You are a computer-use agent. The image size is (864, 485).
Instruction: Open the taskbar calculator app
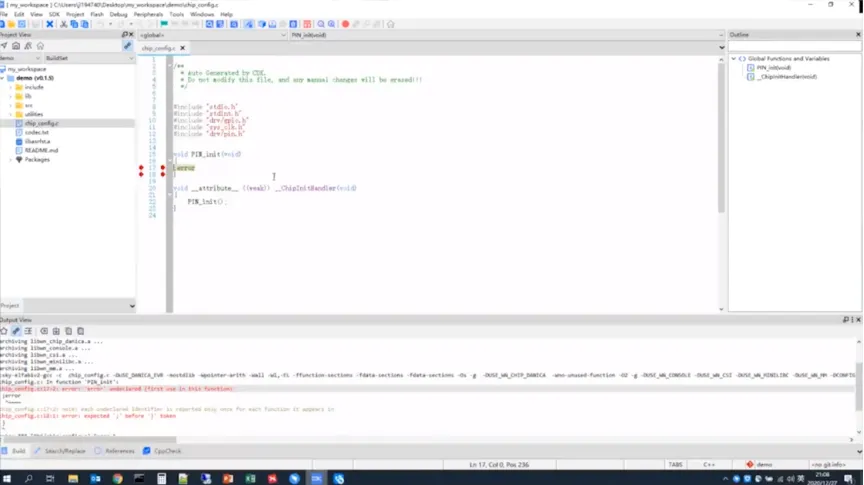(x=161, y=478)
